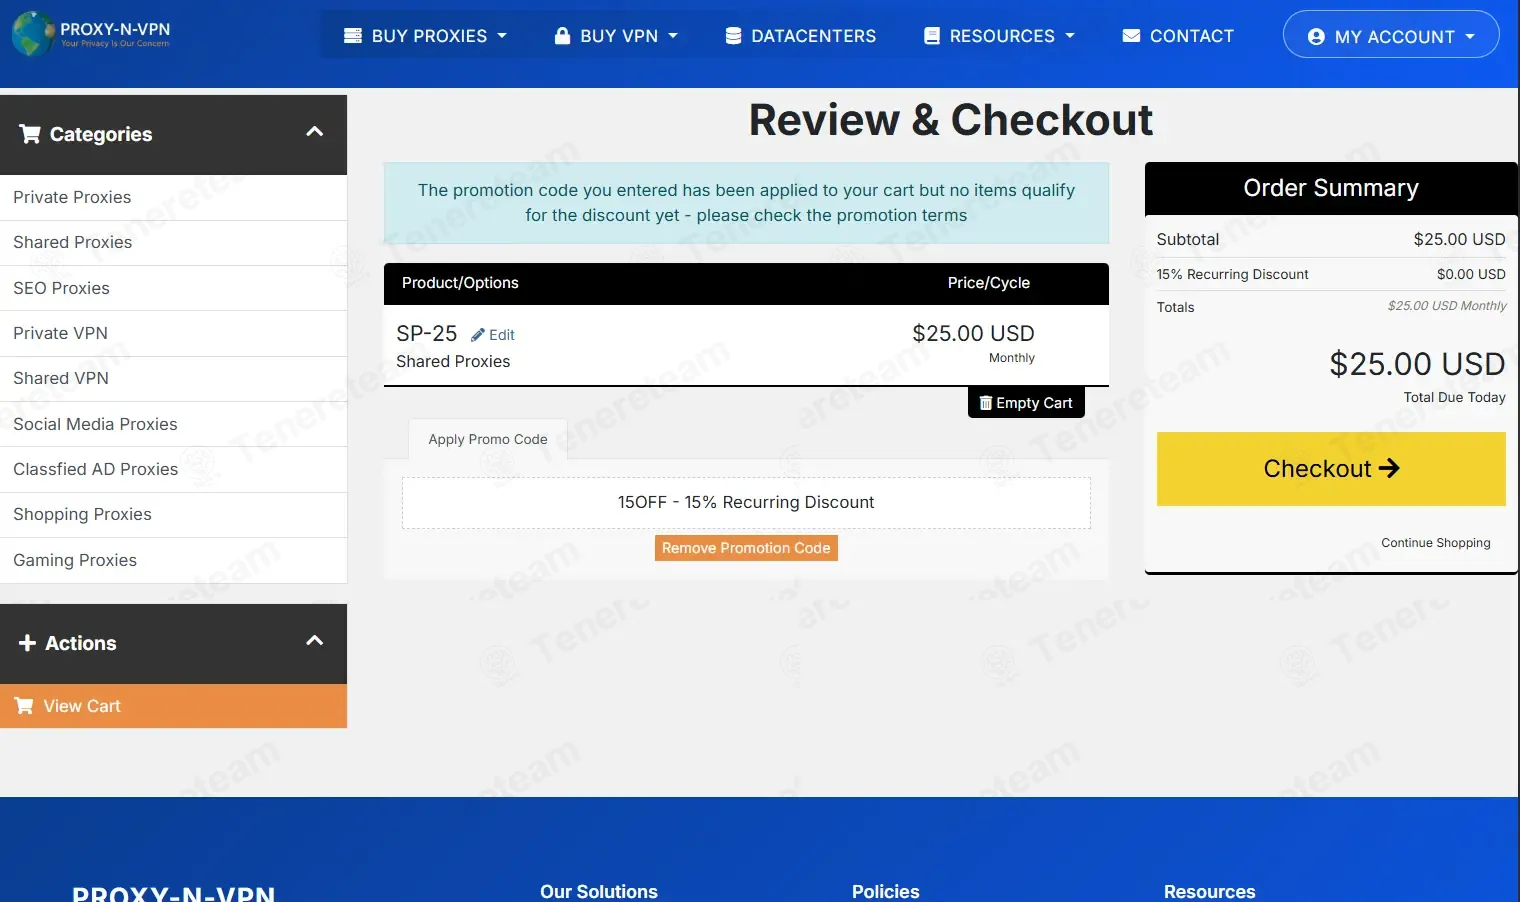Screen dimensions: 1520x902
Task: Click the promotion notice banner
Action: pyautogui.click(x=746, y=203)
